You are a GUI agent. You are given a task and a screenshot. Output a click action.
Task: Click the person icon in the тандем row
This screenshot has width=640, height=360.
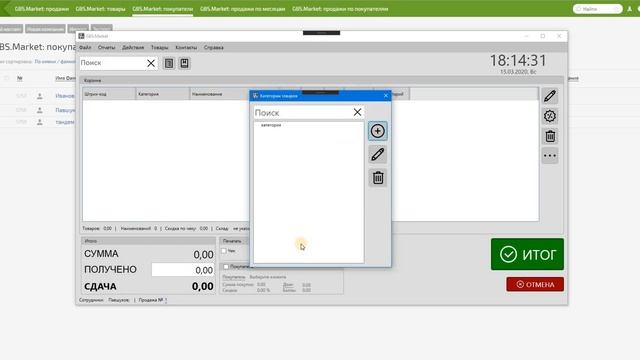tap(40, 122)
